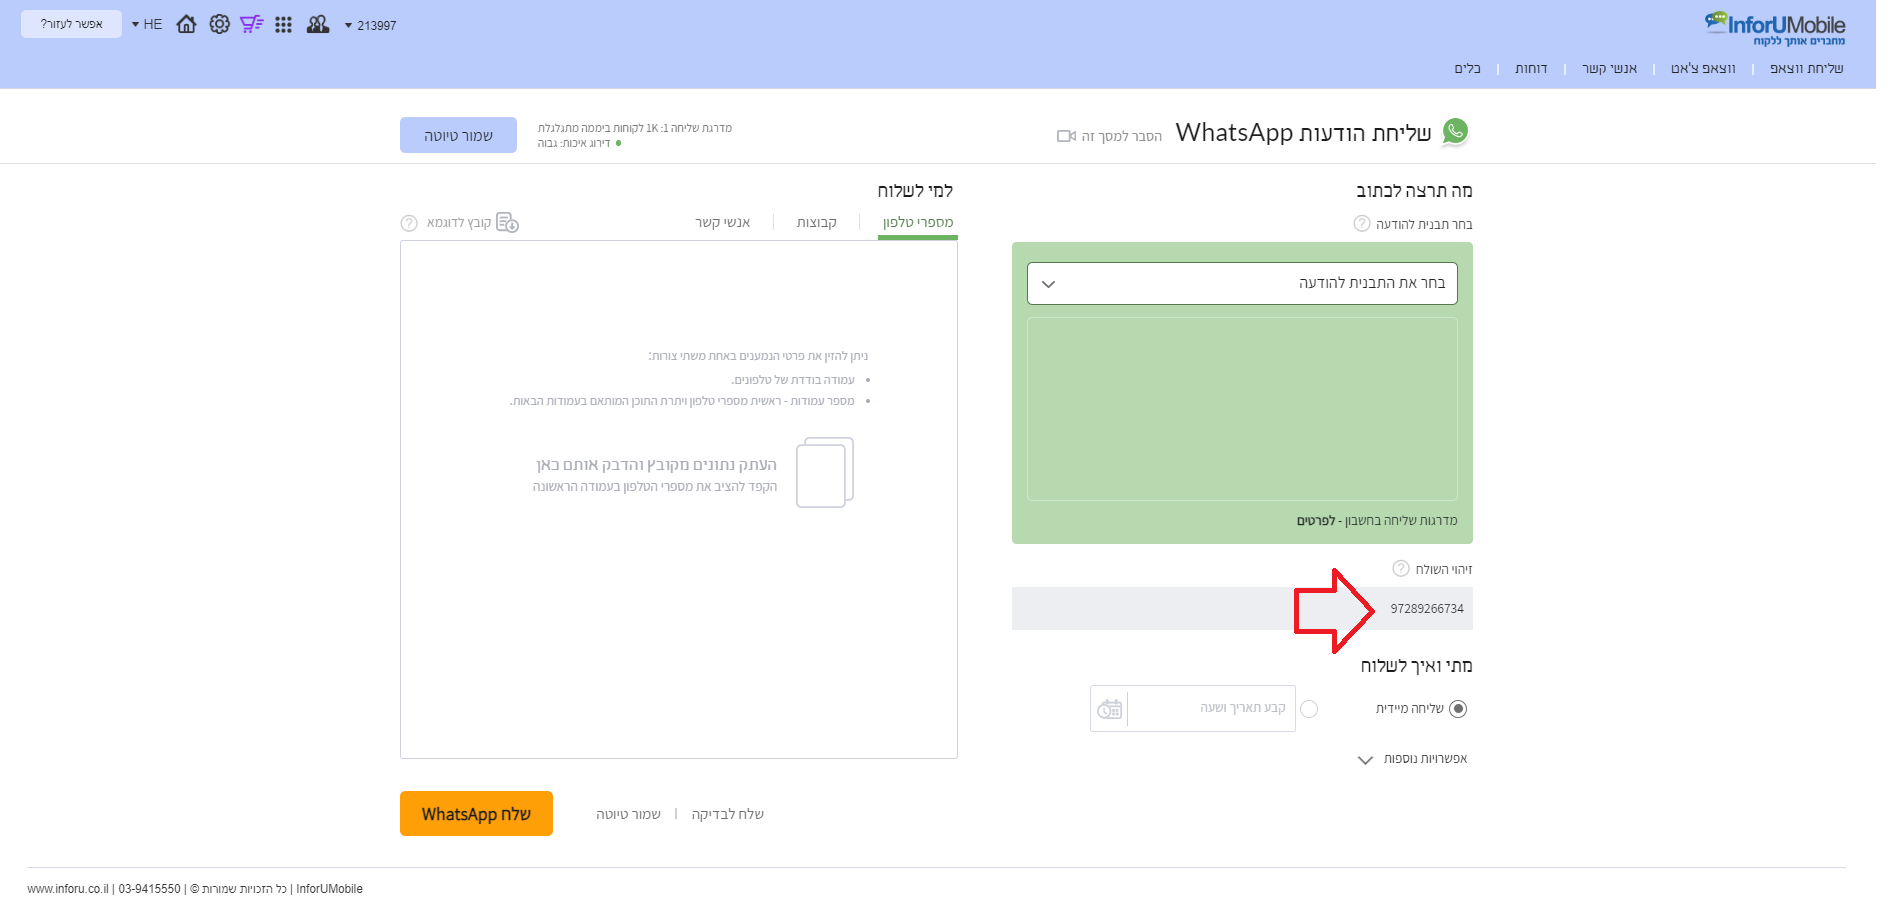Viewport: 1899px width, 907px height.
Task: Switch to אנשי קשר recipients tab
Action: pyautogui.click(x=723, y=222)
